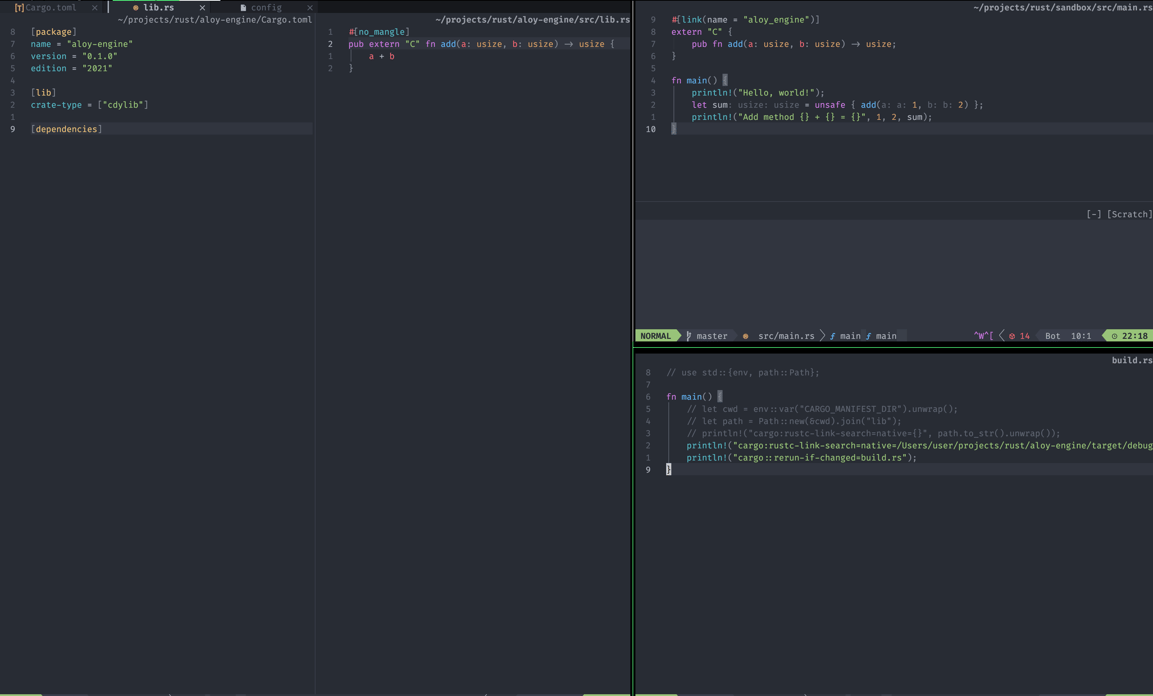The height and width of the screenshot is (696, 1153).
Task: Click the build.rs window title
Action: coord(1132,360)
